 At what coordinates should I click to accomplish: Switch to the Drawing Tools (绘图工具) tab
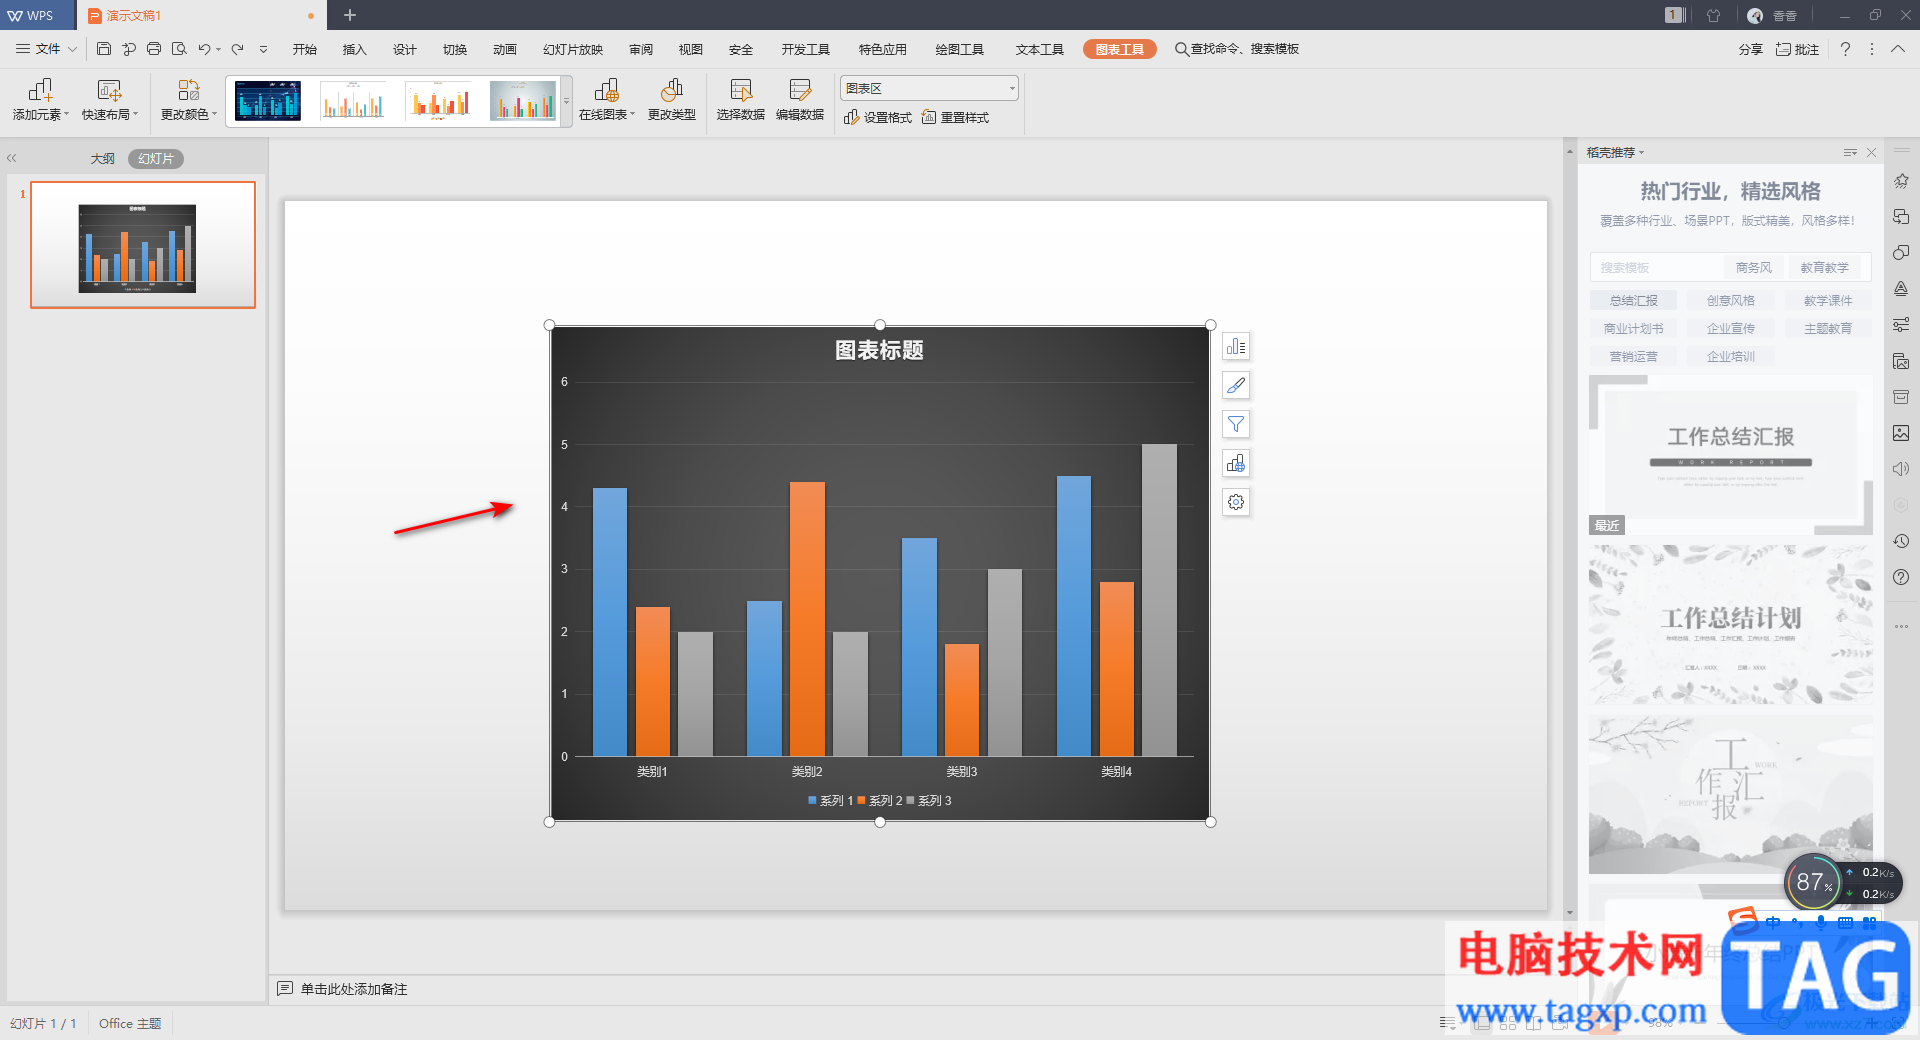click(960, 49)
